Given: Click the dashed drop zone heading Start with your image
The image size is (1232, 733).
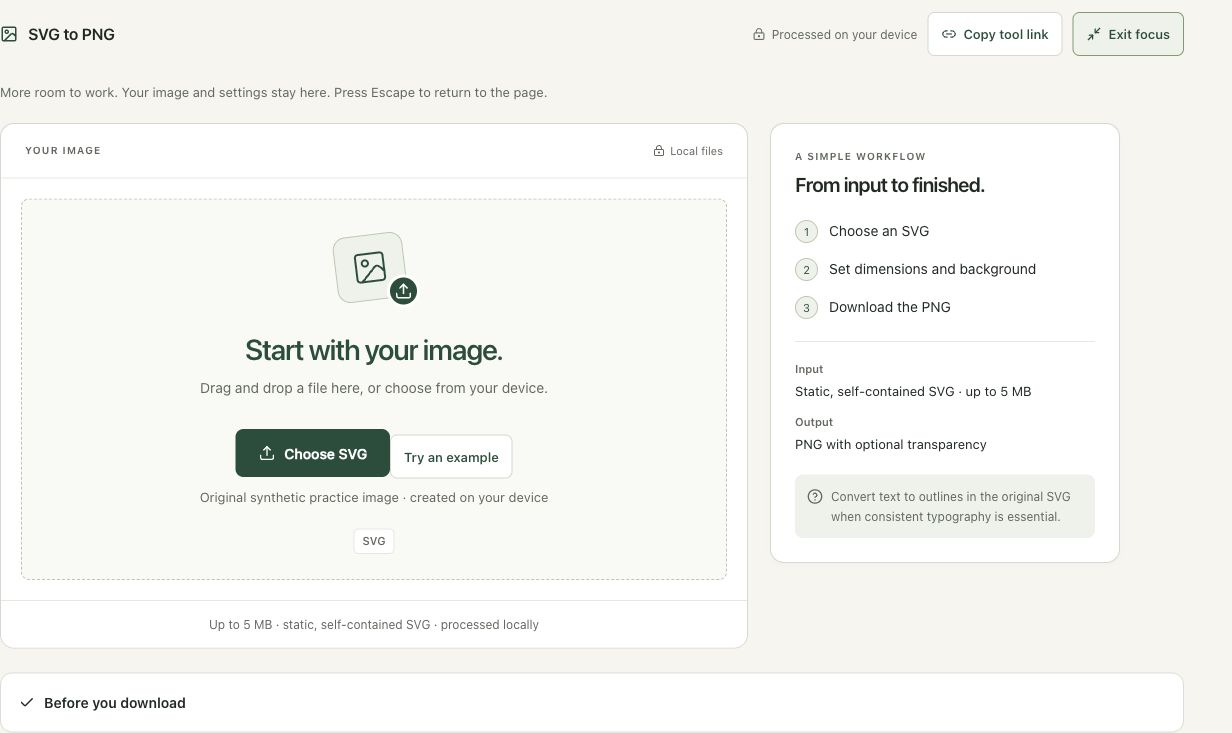Looking at the screenshot, I should pyautogui.click(x=374, y=350).
